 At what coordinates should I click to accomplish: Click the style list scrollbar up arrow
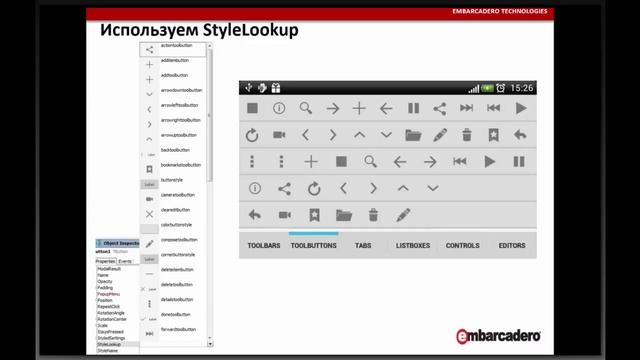click(x=210, y=46)
